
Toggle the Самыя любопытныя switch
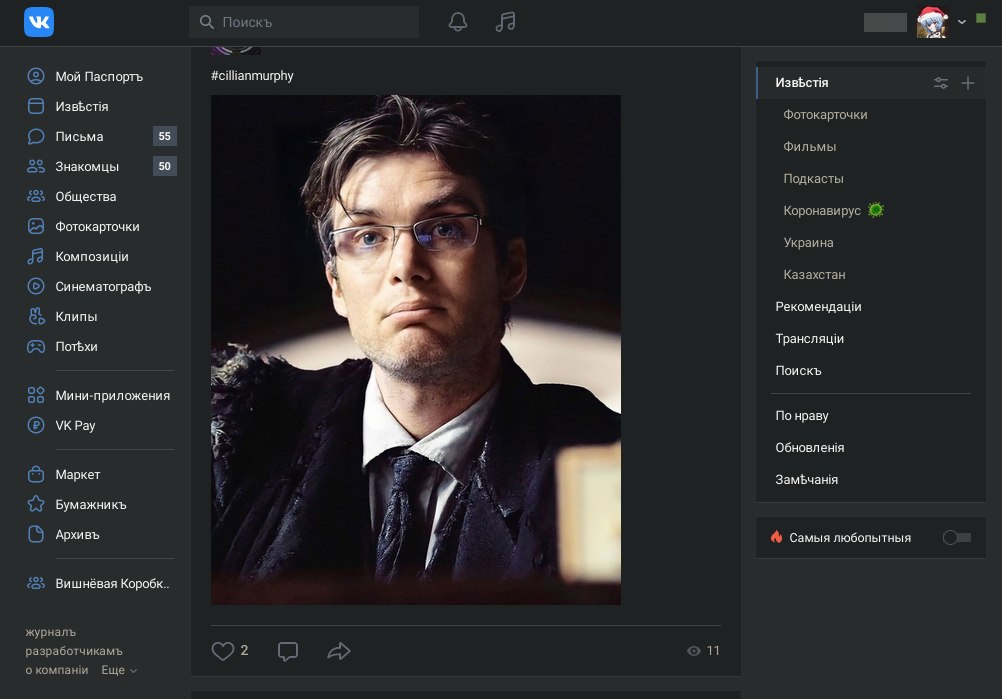coord(957,538)
